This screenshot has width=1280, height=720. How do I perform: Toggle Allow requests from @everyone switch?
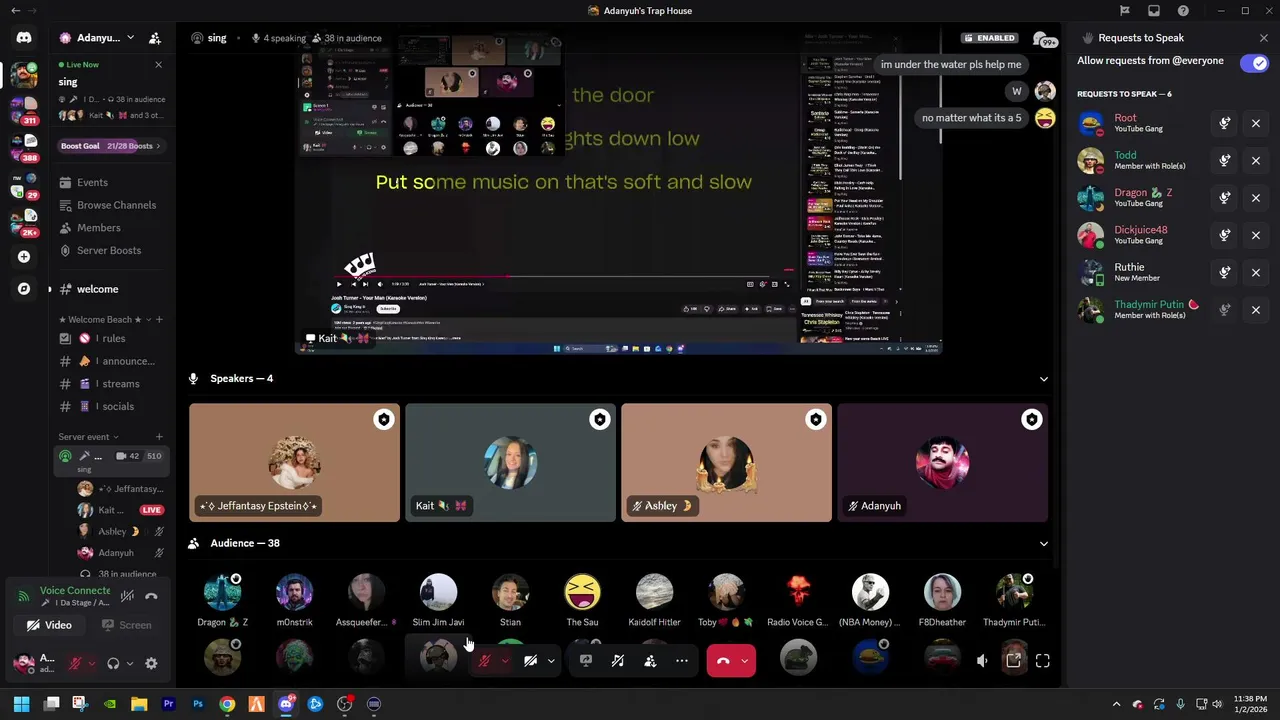coord(1254,63)
